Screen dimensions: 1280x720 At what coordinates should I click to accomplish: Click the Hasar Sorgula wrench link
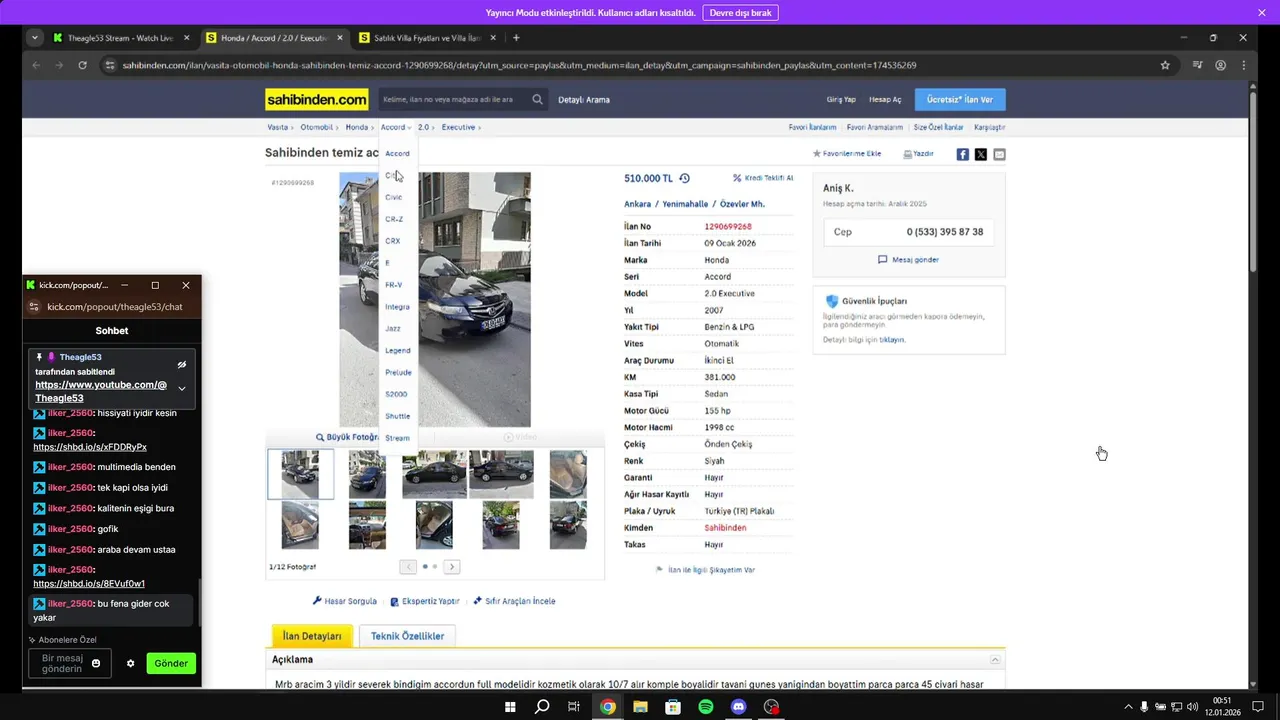pyautogui.click(x=344, y=601)
